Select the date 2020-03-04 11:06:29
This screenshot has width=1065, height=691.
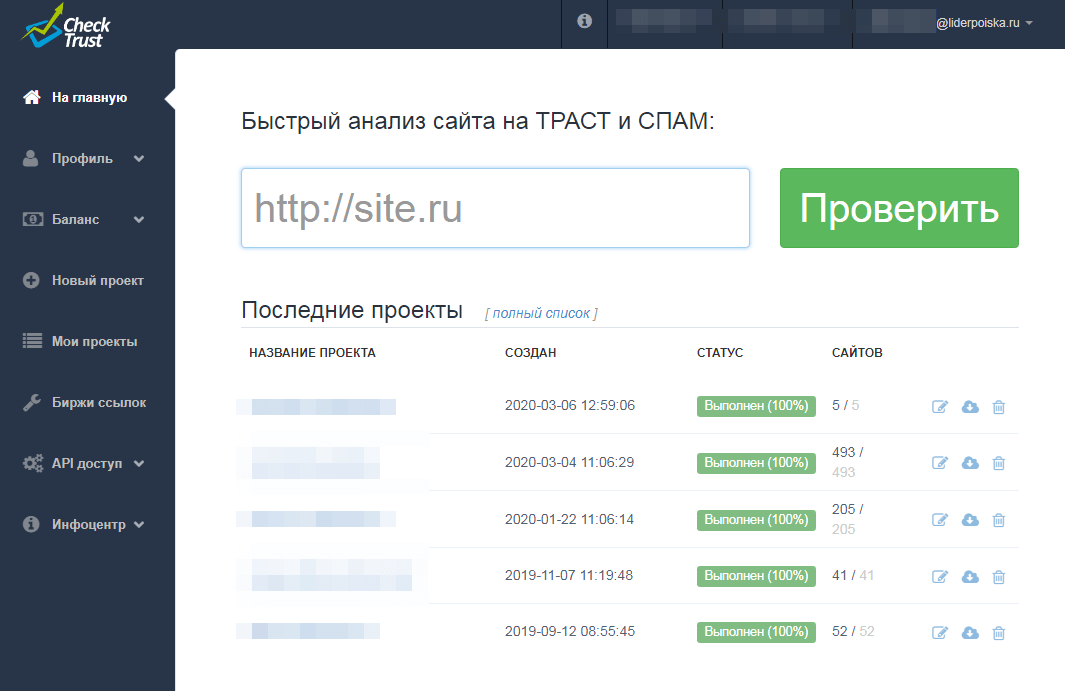coord(569,463)
